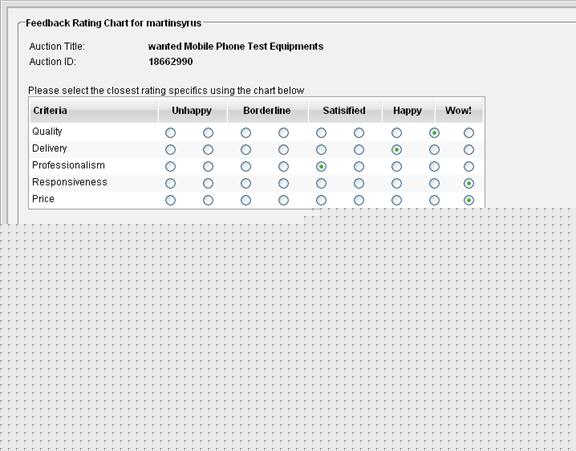Click the Unhappy column header
Screen dimensions: 576x451
pos(192,111)
